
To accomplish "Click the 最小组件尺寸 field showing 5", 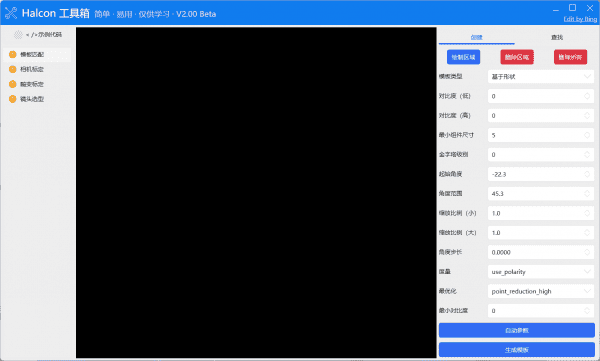I will coord(541,135).
